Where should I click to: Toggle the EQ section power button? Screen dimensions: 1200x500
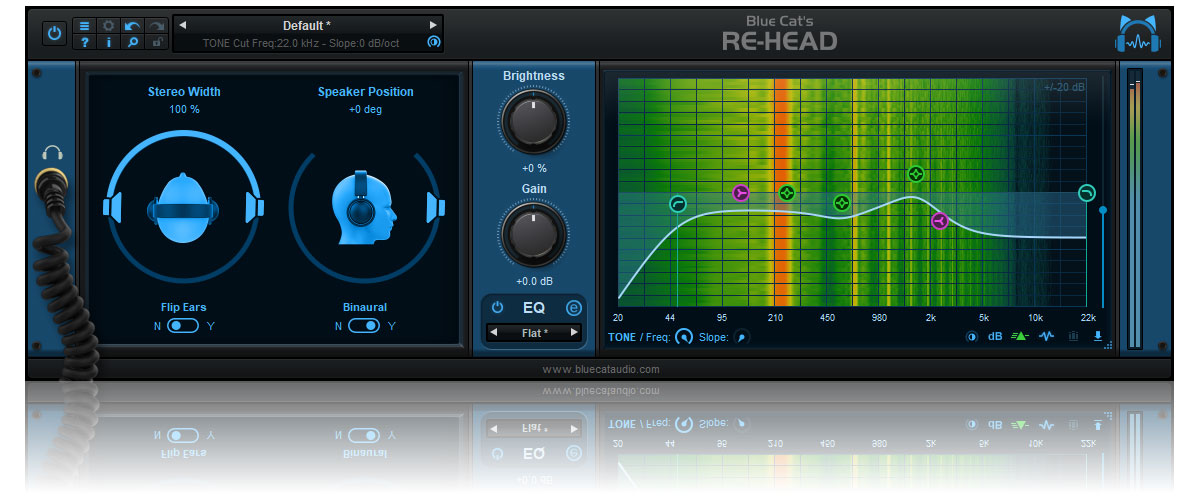[x=497, y=308]
